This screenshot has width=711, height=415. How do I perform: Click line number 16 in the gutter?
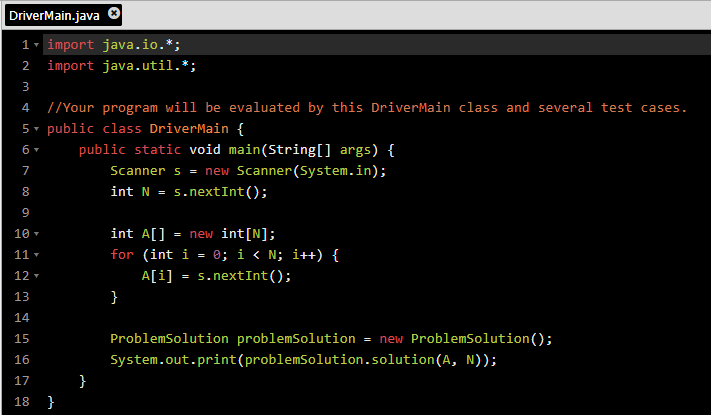(x=22, y=360)
